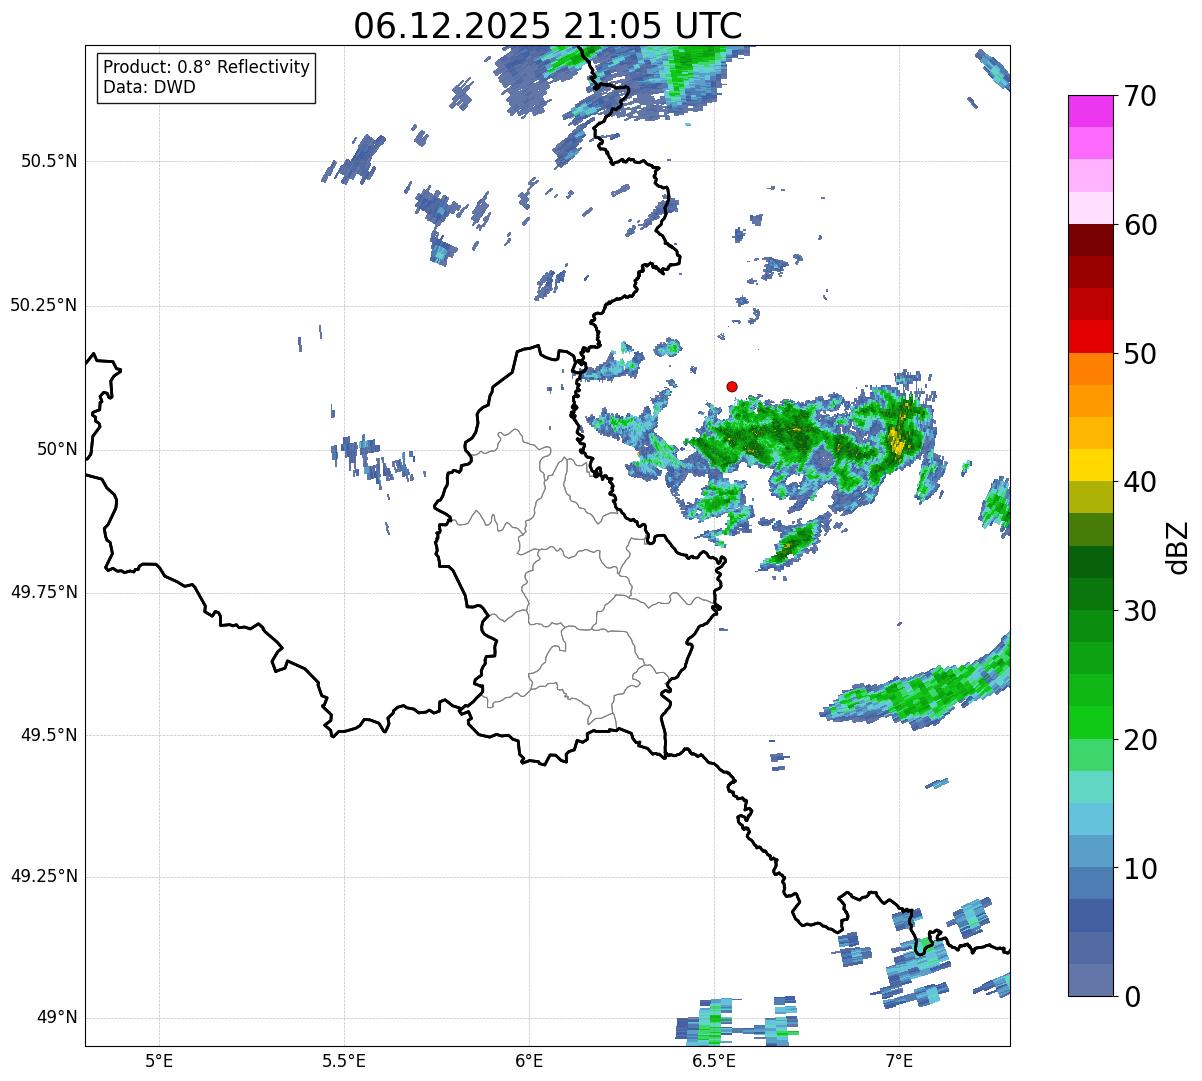Click the 'Data: DWD' text

[149, 87]
